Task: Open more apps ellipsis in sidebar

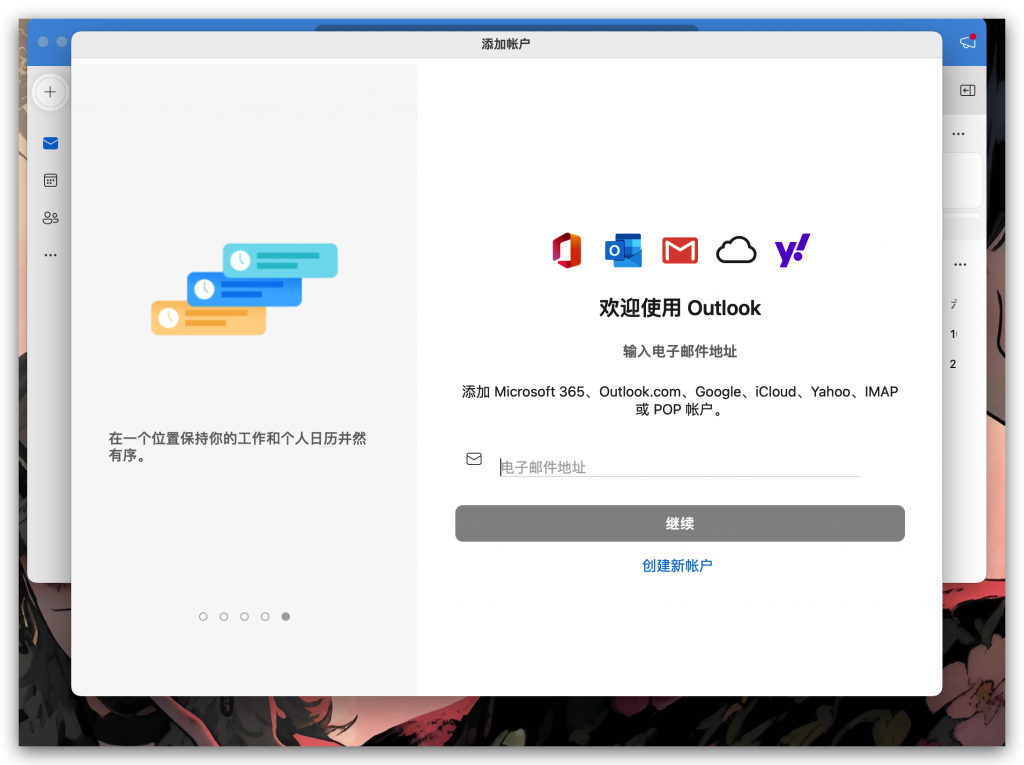Action: click(50, 255)
